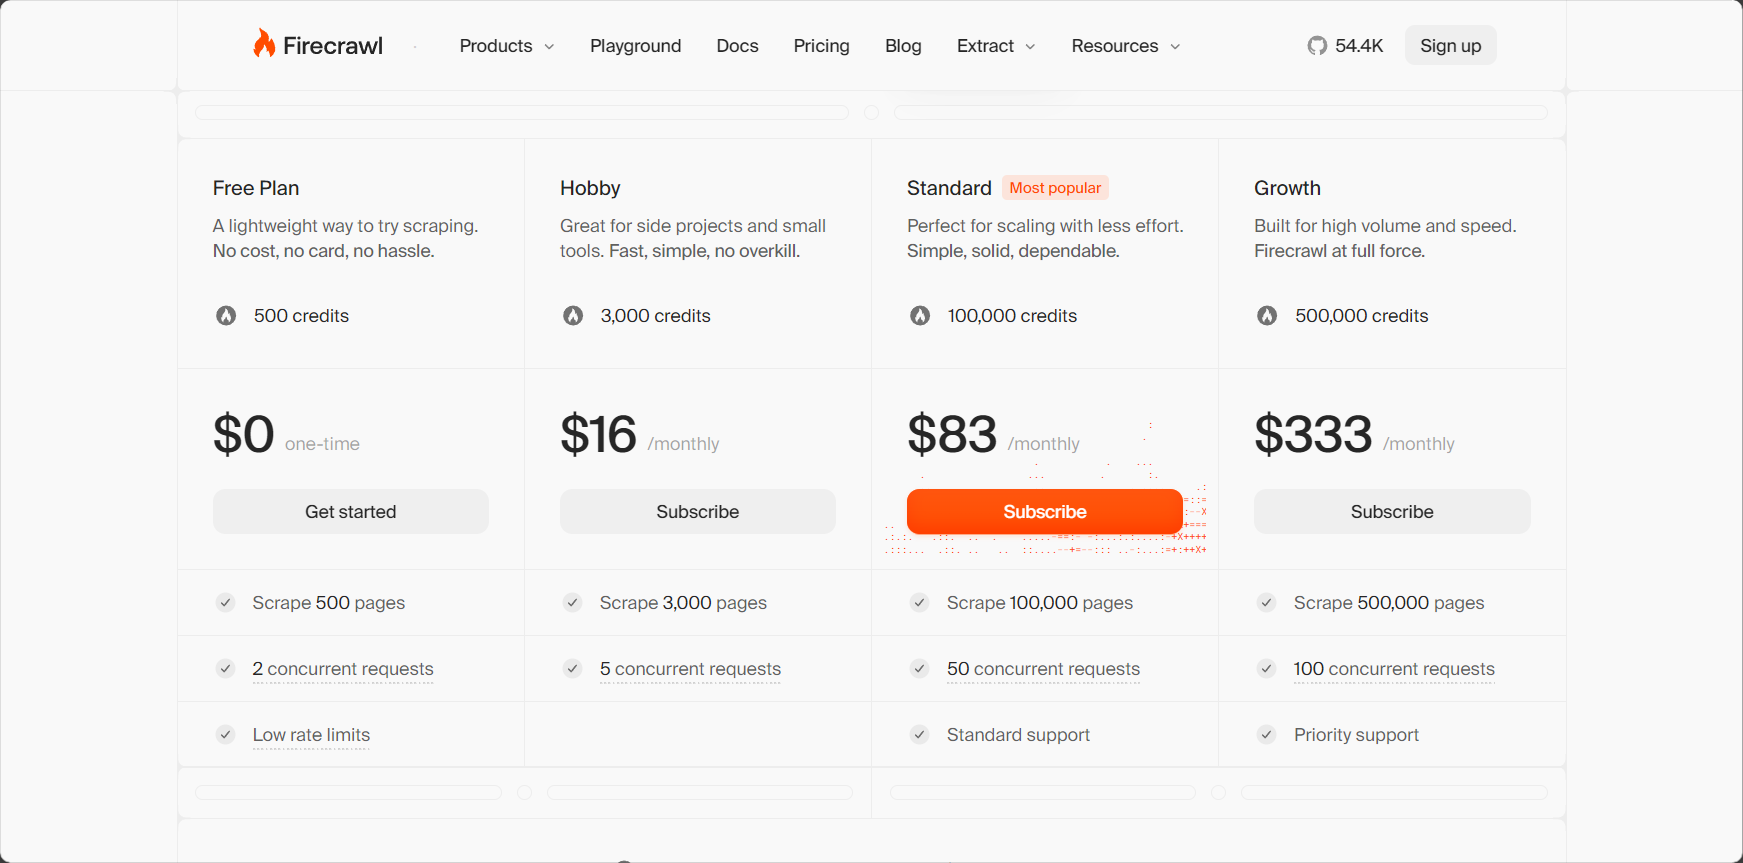Click the '500 credits' text
Image resolution: width=1743 pixels, height=863 pixels.
pos(301,316)
